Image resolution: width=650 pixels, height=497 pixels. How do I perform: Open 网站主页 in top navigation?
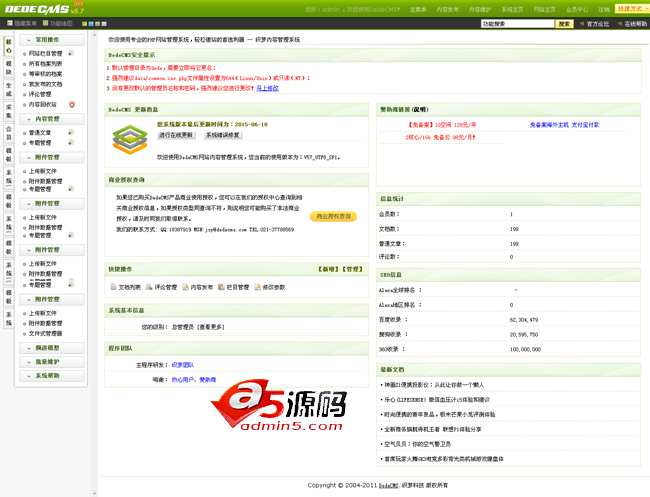click(x=545, y=9)
